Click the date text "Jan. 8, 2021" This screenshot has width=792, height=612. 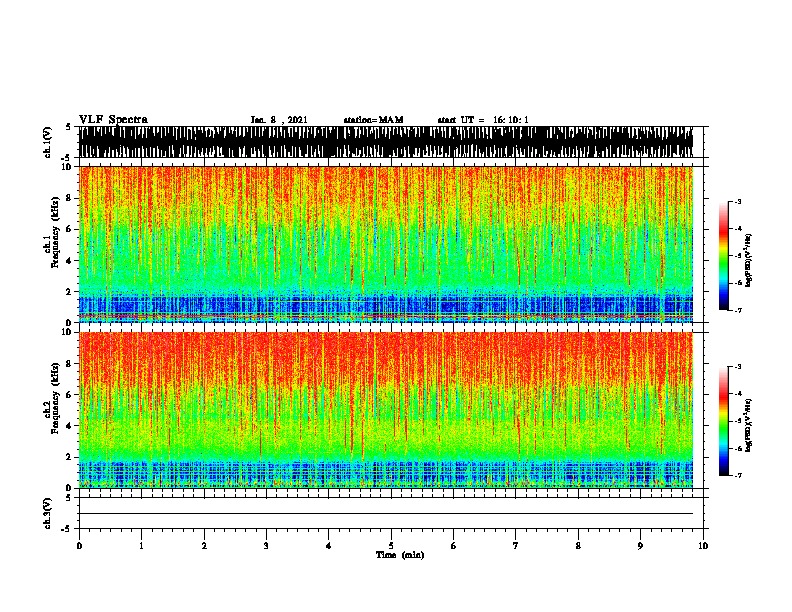[x=279, y=120]
